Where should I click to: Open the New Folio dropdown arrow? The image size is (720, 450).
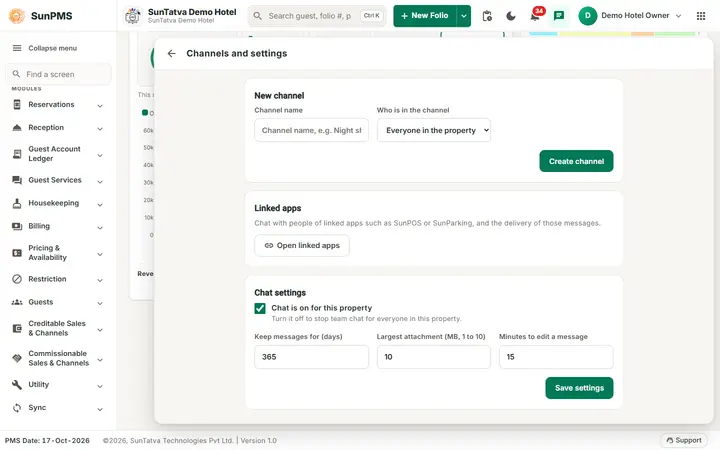(x=464, y=16)
